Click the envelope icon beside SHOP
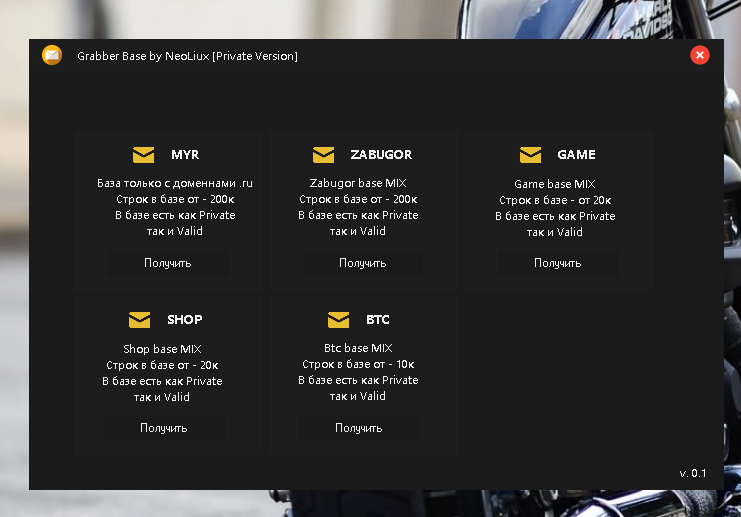Screen dimensions: 741x517 pyautogui.click(x=139, y=320)
